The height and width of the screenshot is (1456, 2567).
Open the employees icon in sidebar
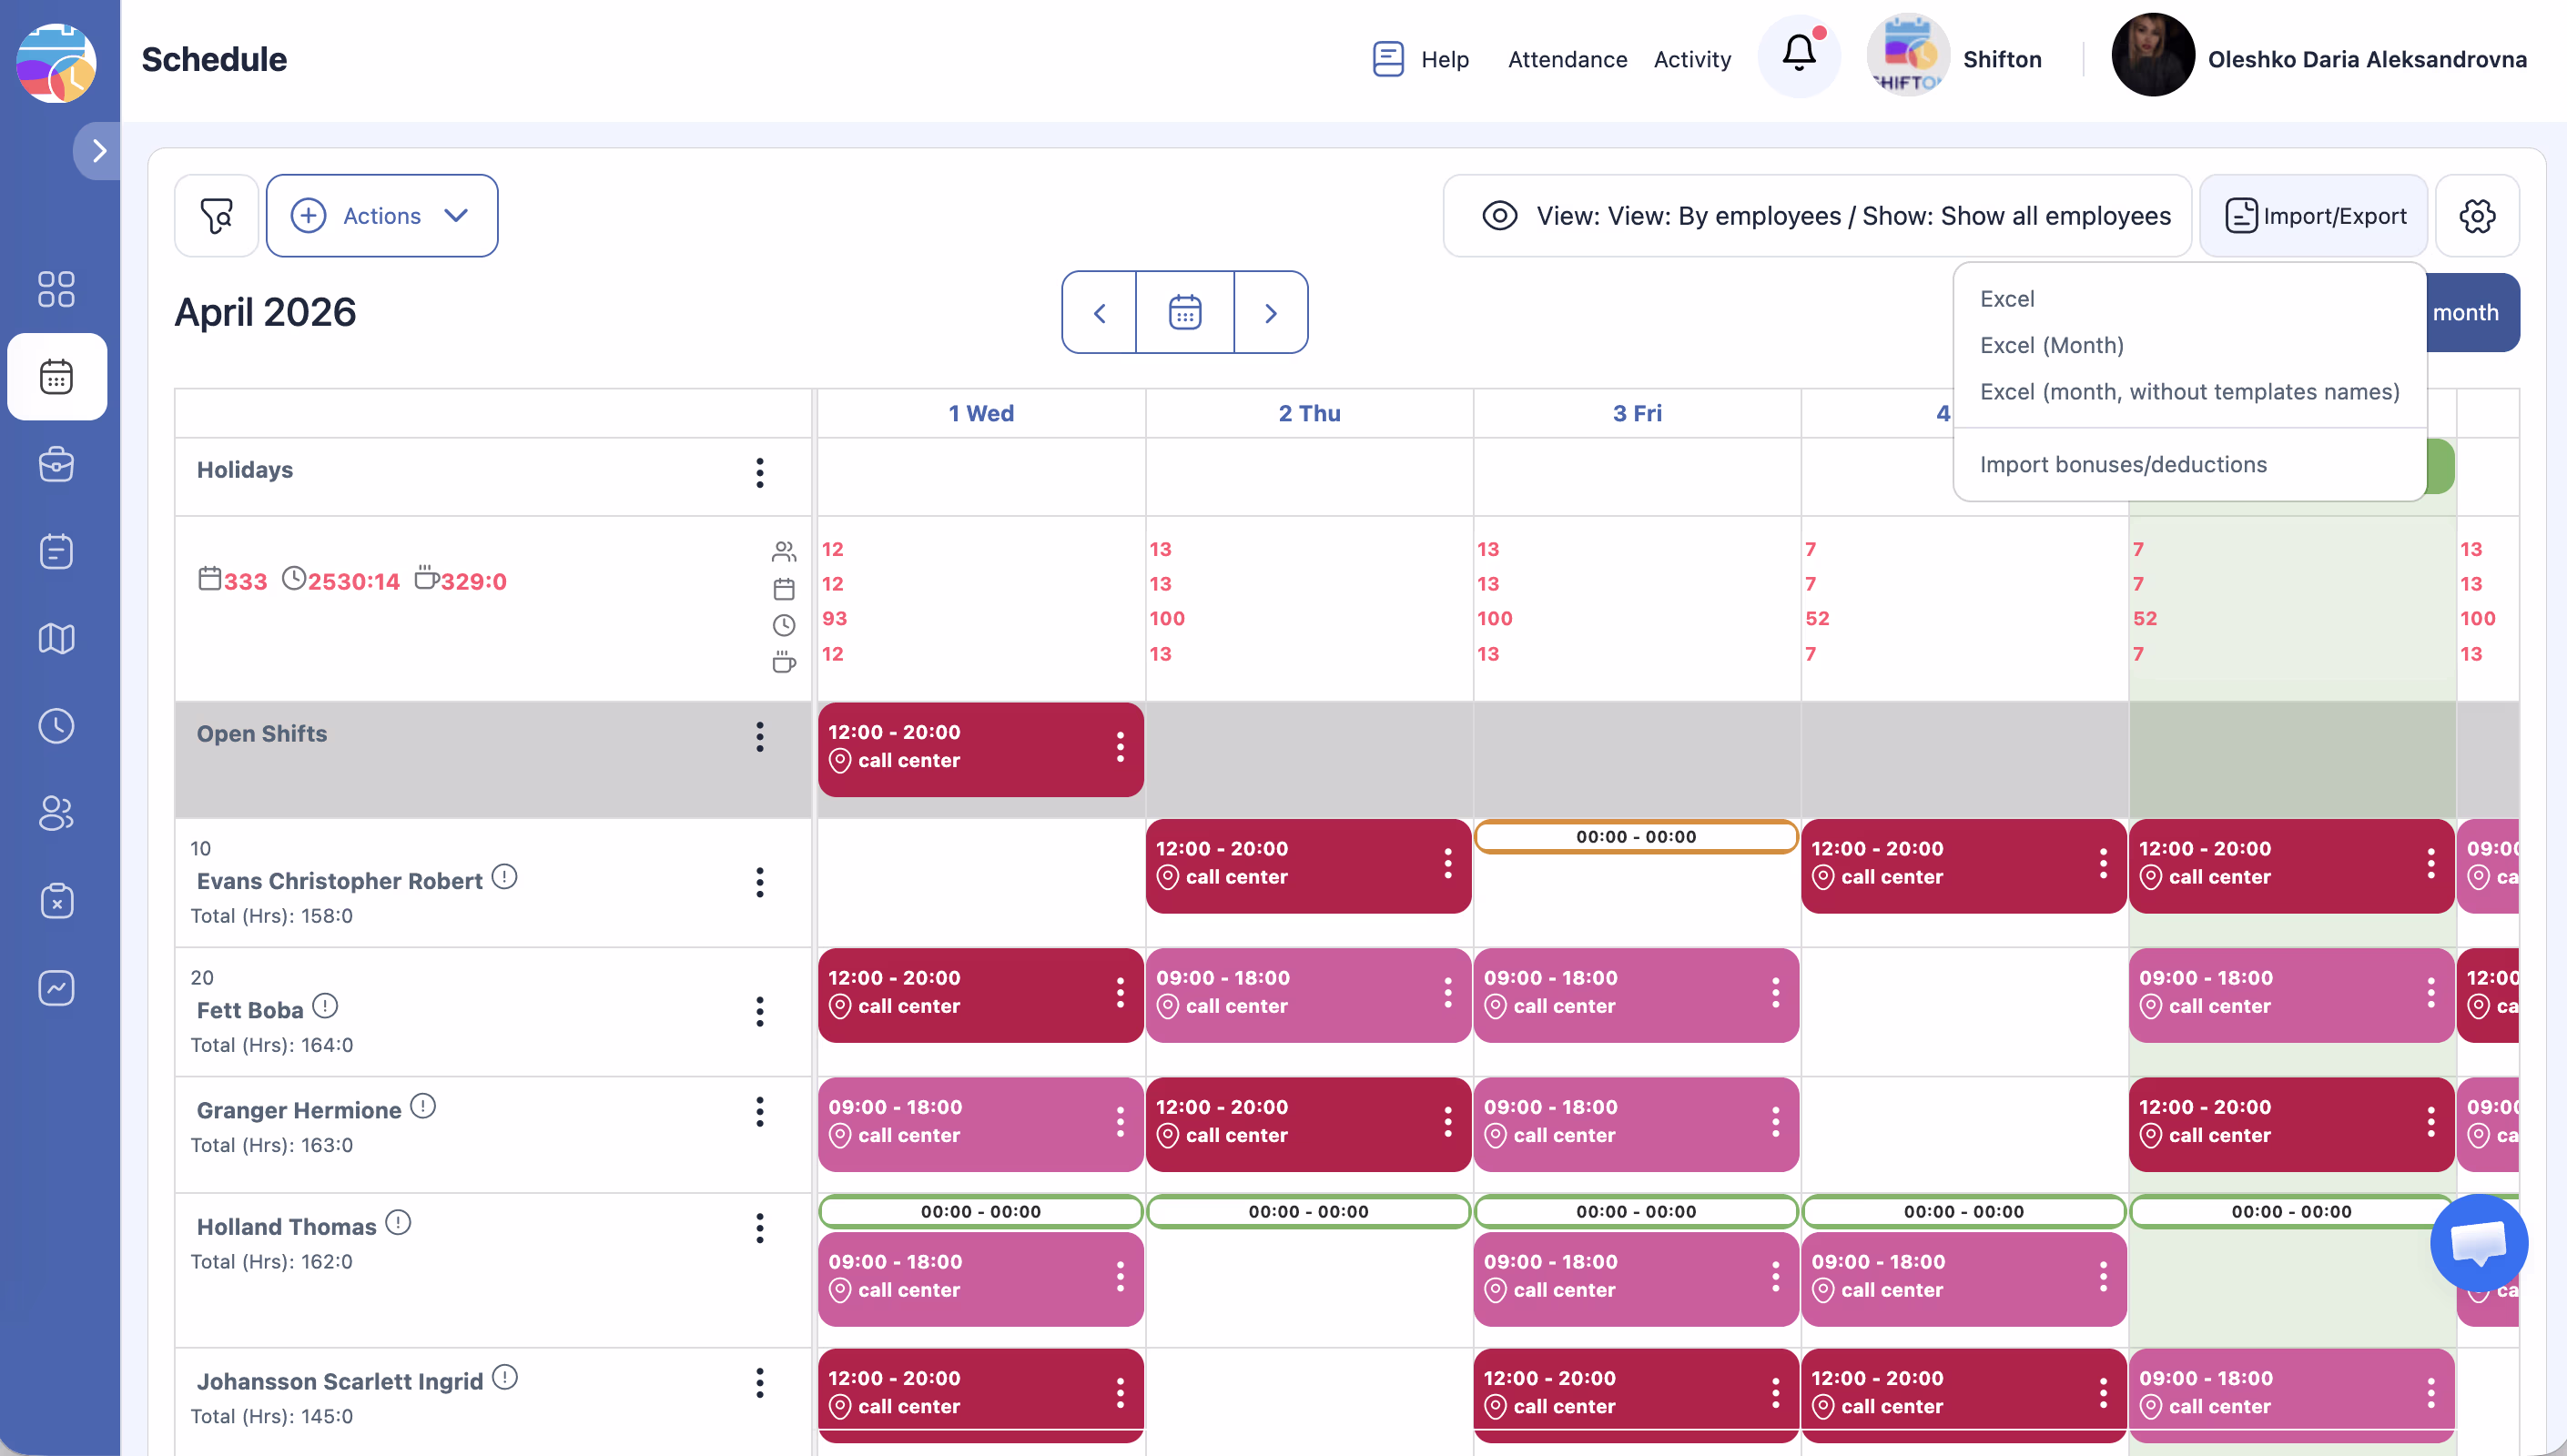click(56, 813)
